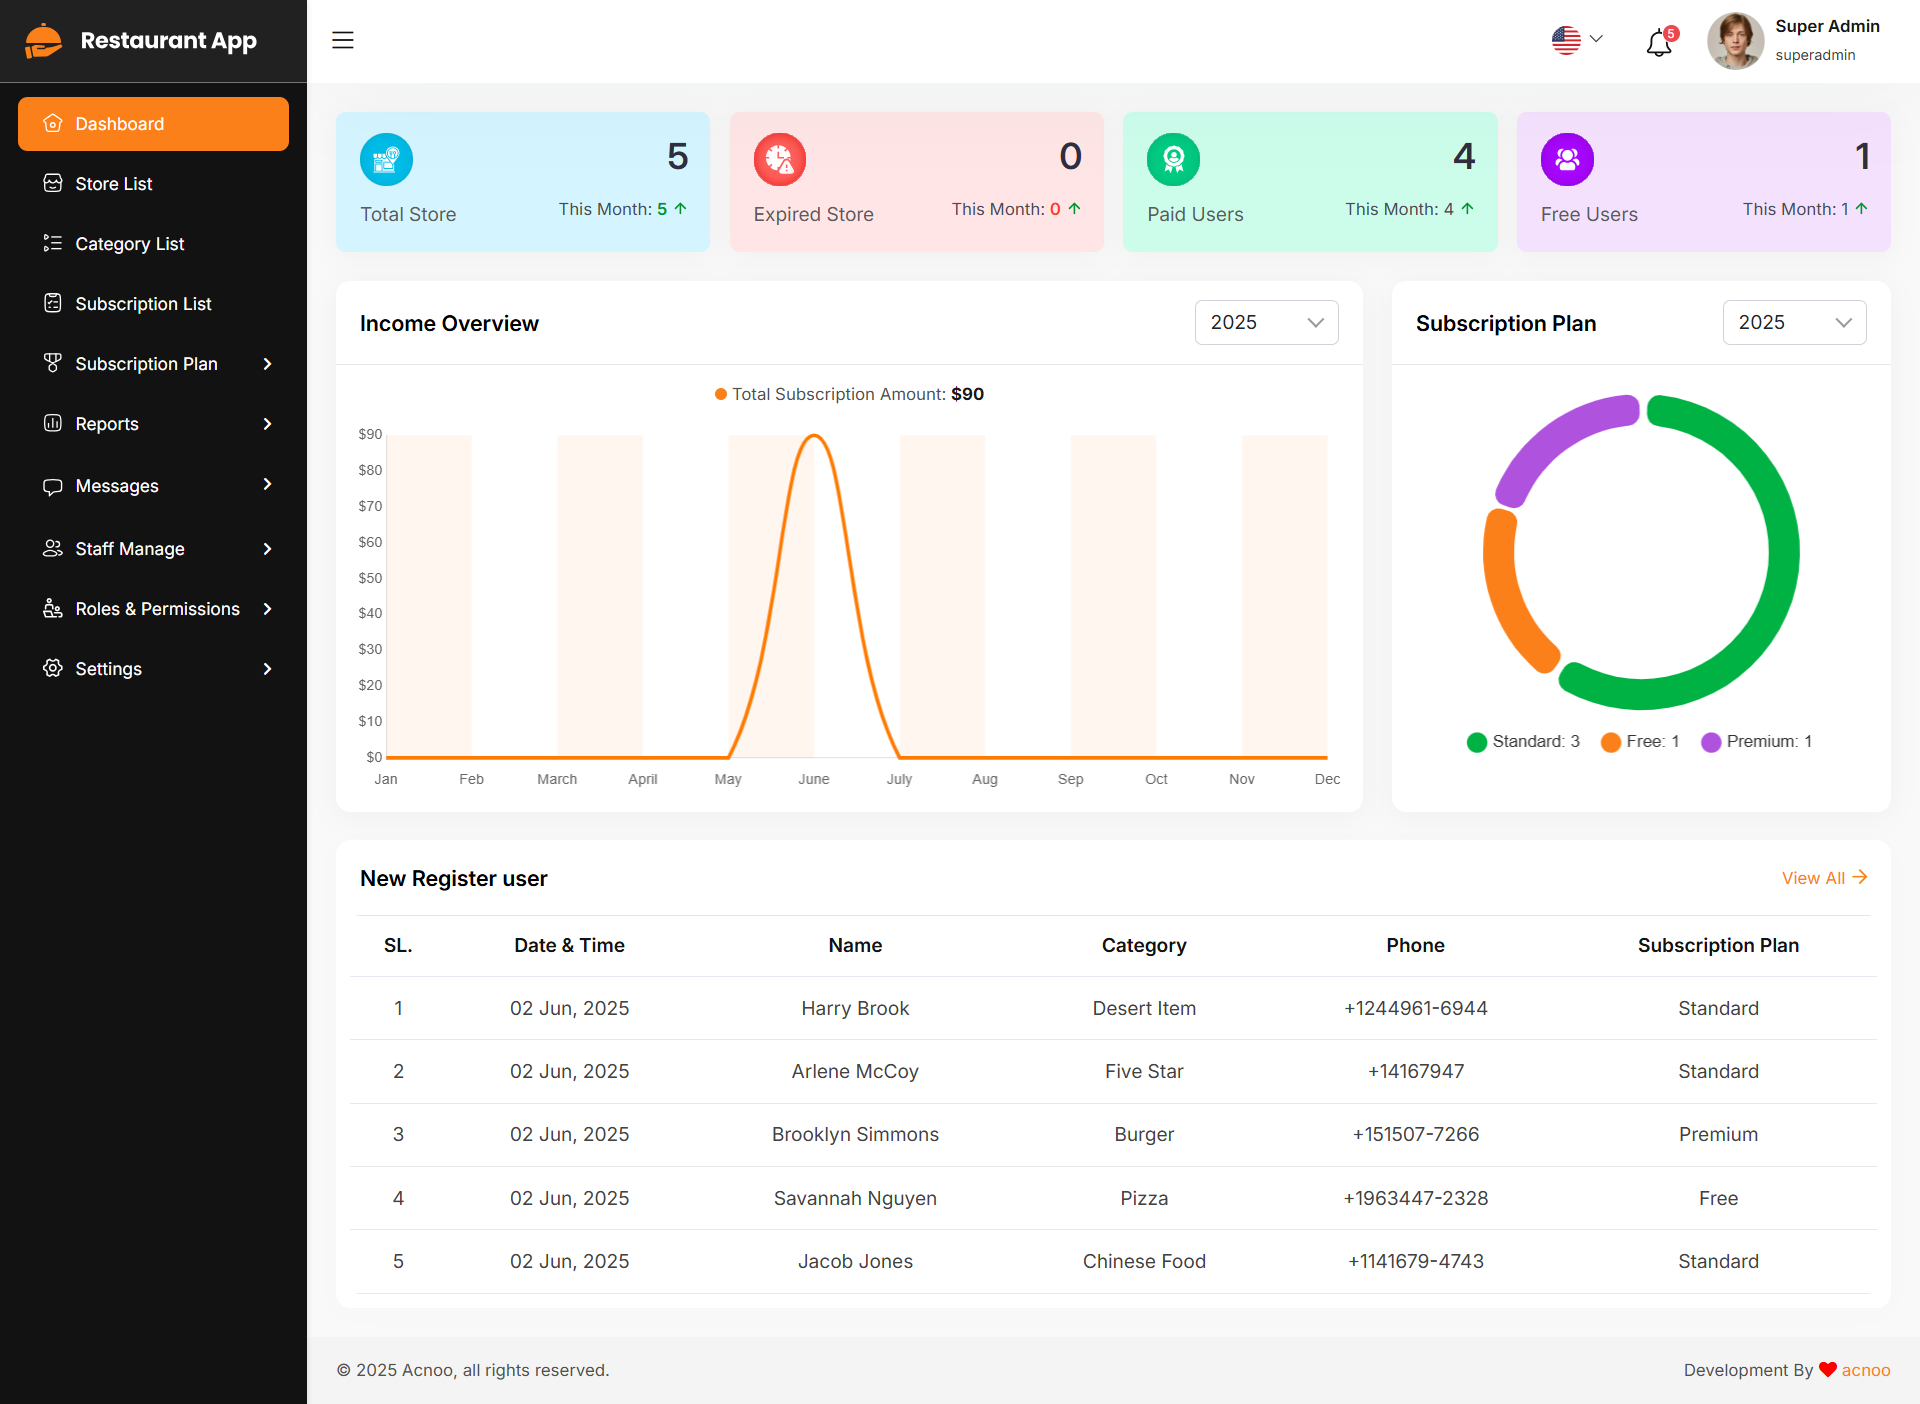Toggle the Premium legend item
This screenshot has width=1920, height=1404.
(1756, 742)
